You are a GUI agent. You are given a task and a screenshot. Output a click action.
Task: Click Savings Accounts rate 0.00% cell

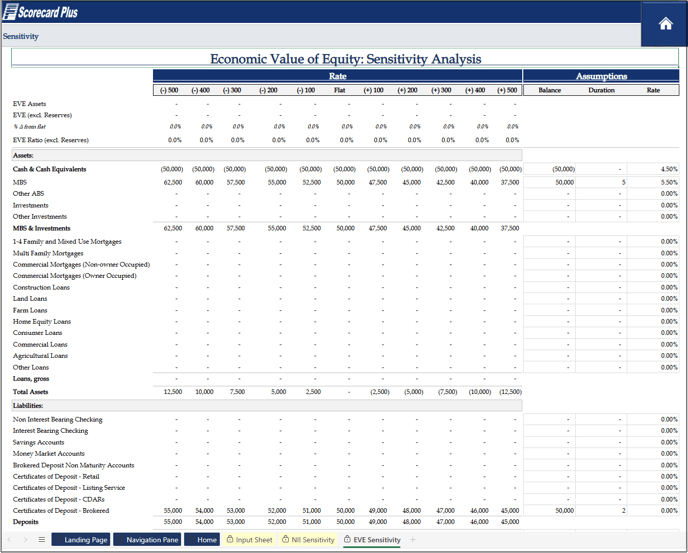(653, 442)
